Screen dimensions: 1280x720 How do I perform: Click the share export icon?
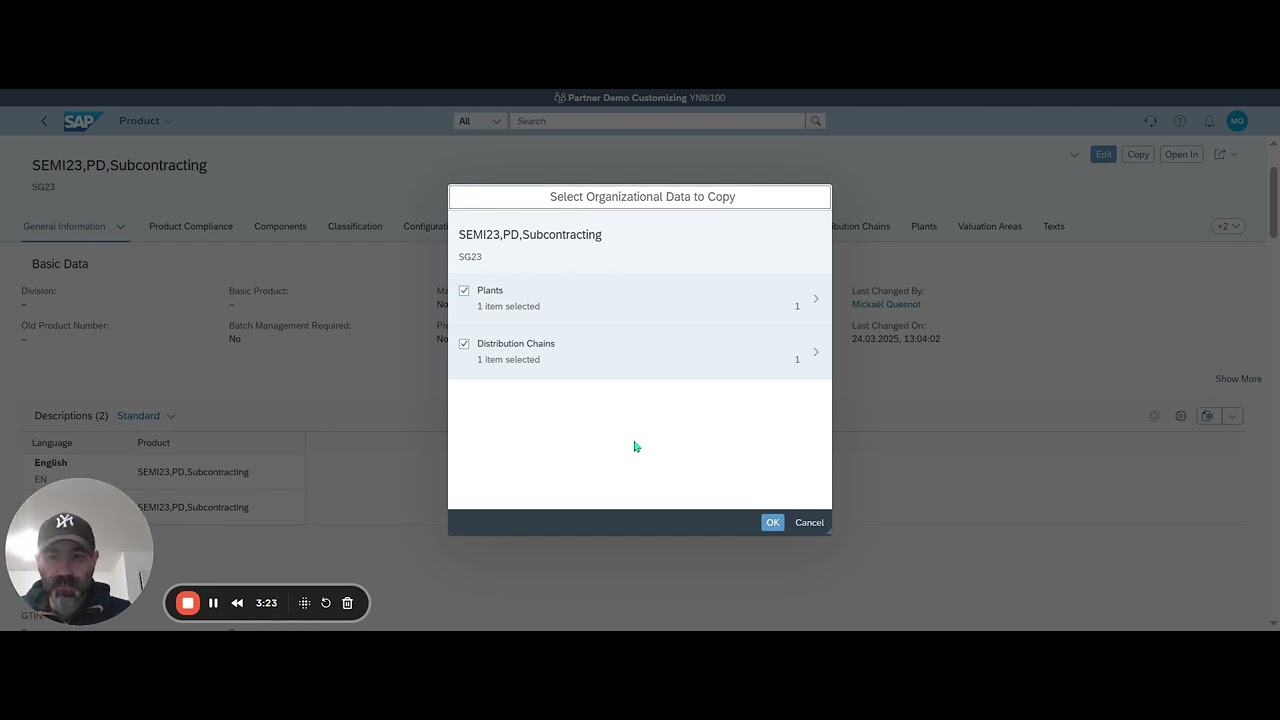[x=1220, y=155]
